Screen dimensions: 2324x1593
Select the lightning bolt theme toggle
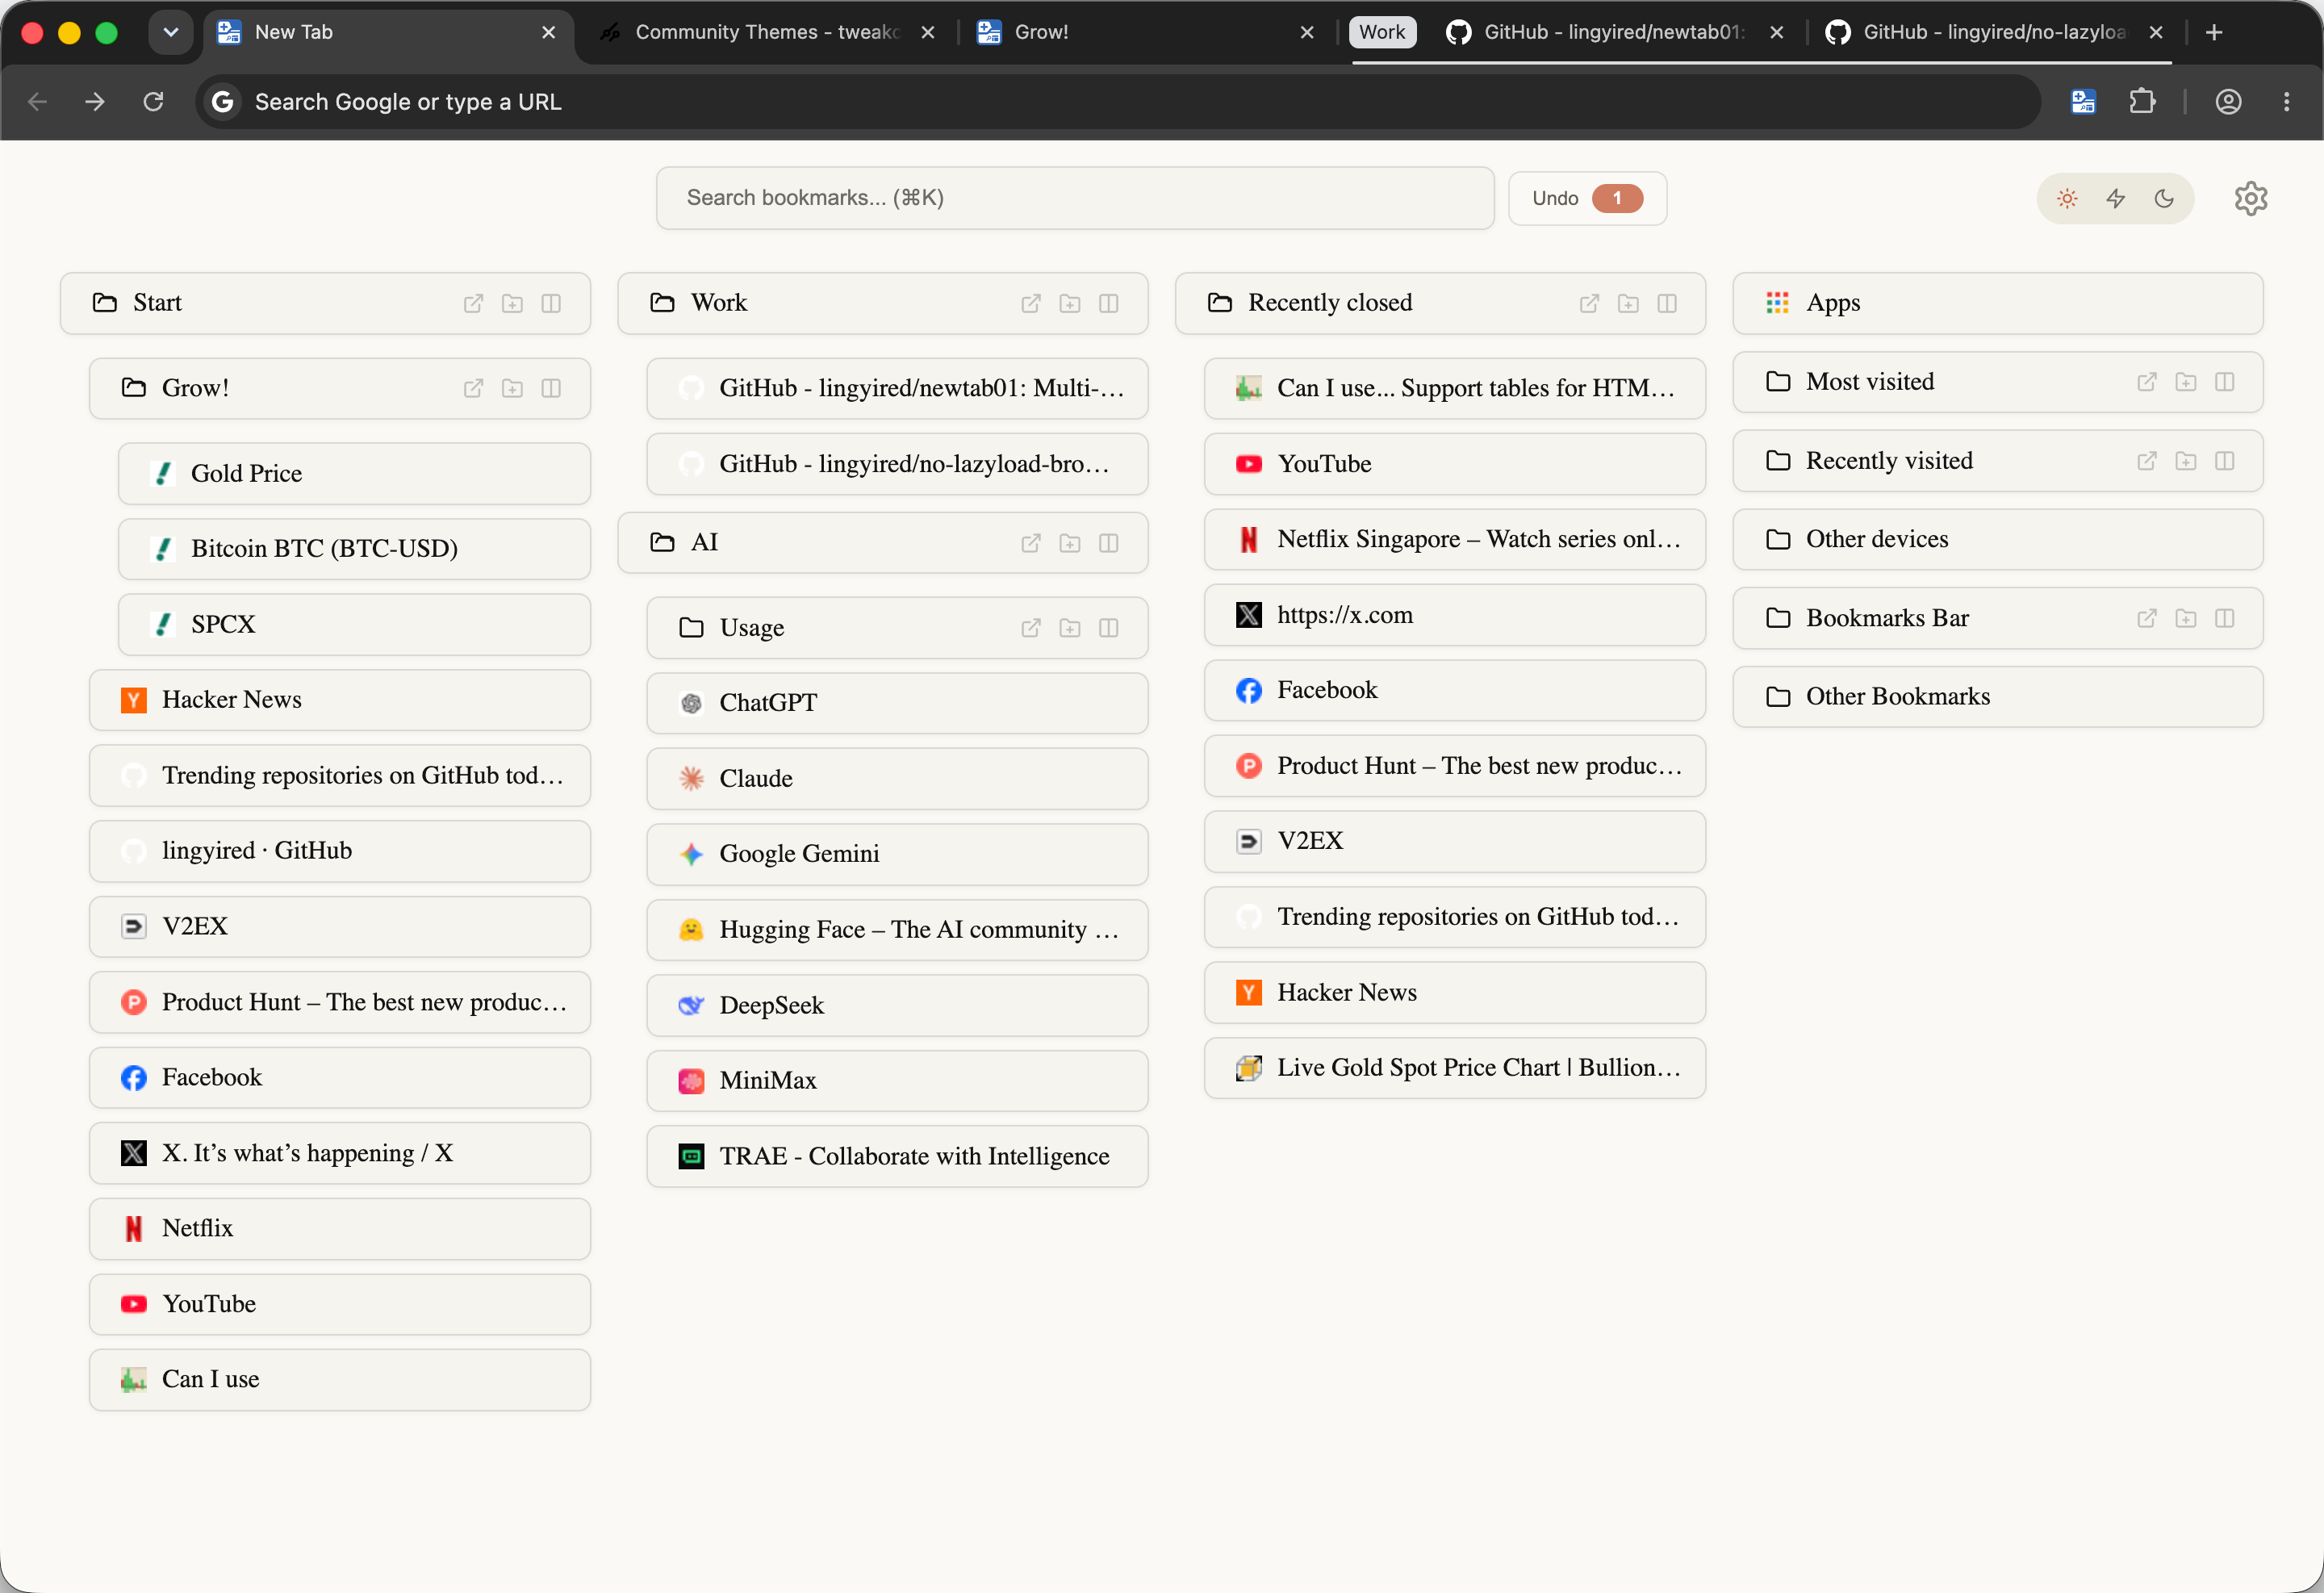tap(2116, 198)
